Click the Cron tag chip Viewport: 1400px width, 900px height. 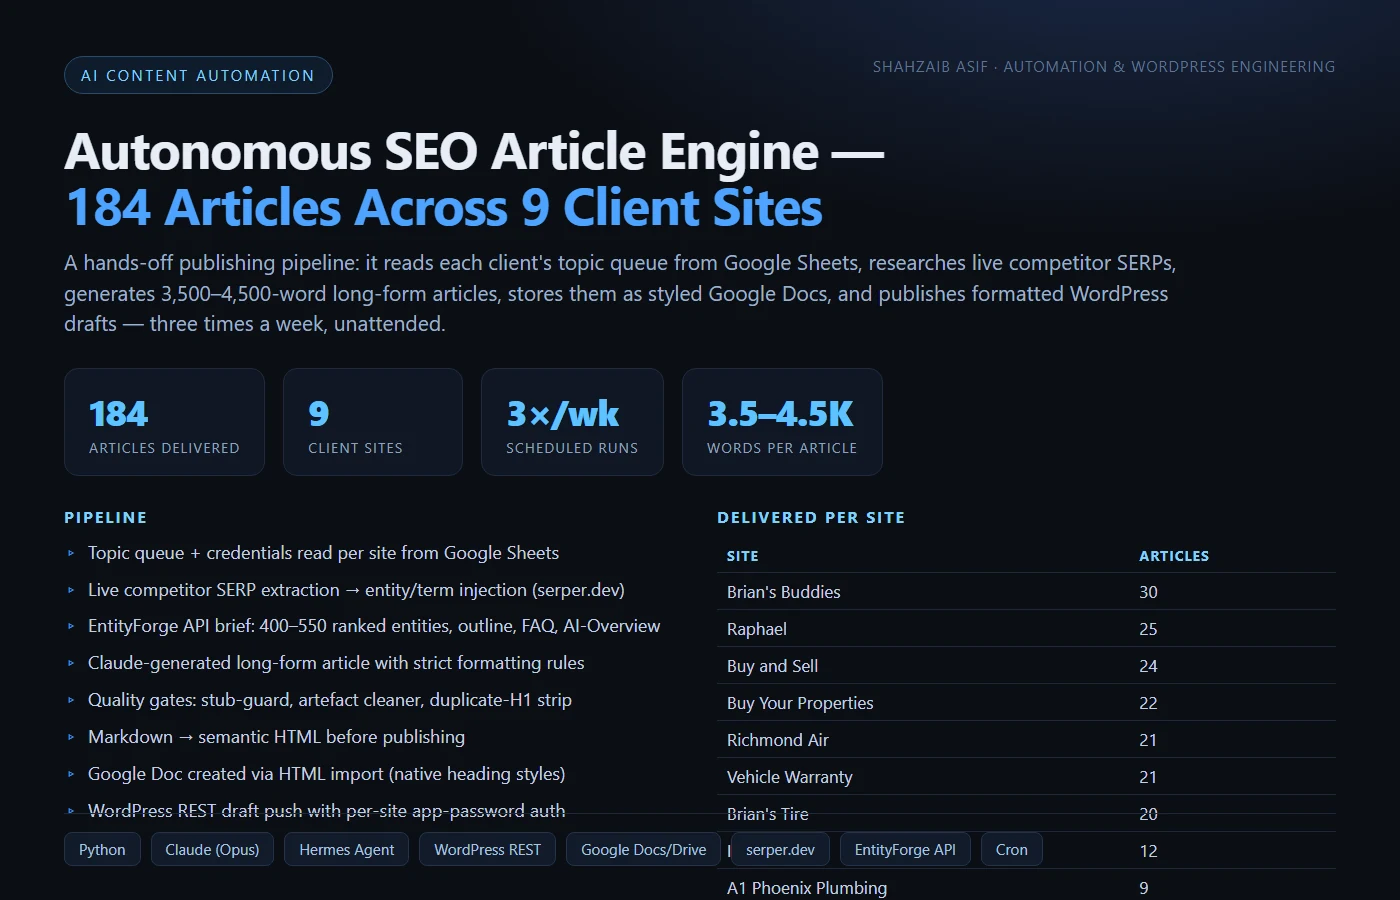[x=1012, y=849]
